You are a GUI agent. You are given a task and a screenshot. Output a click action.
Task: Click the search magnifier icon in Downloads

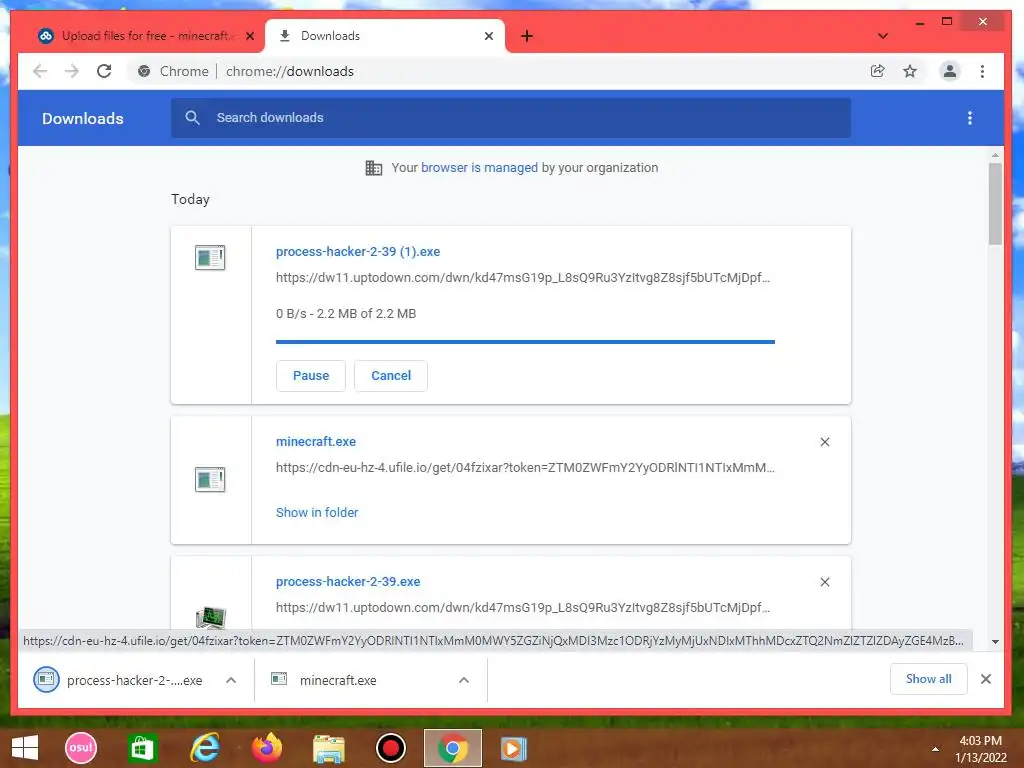(192, 118)
